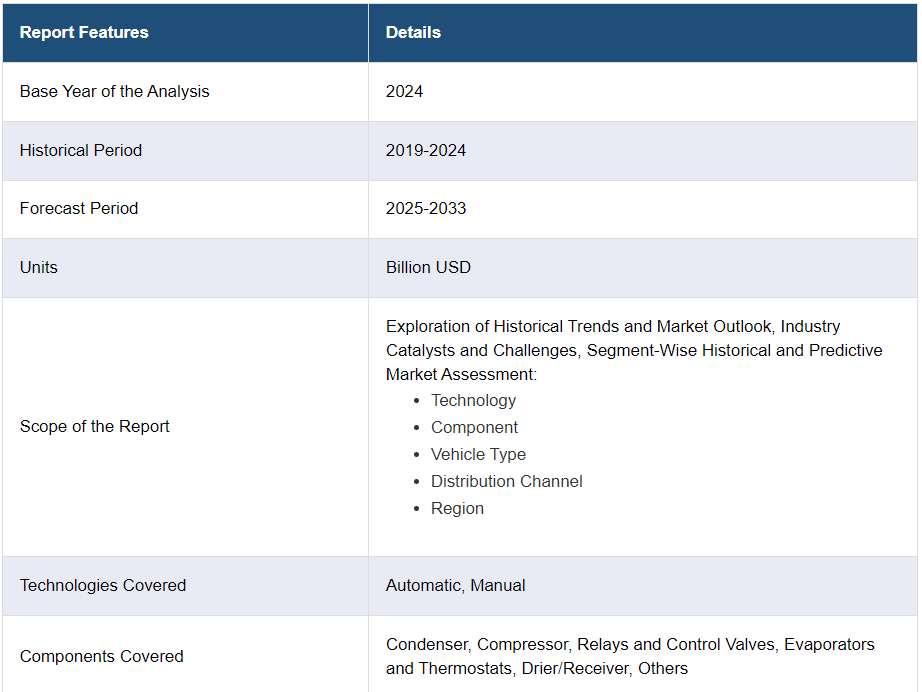The image size is (922, 692).
Task: Click the Details column header
Action: tap(413, 32)
